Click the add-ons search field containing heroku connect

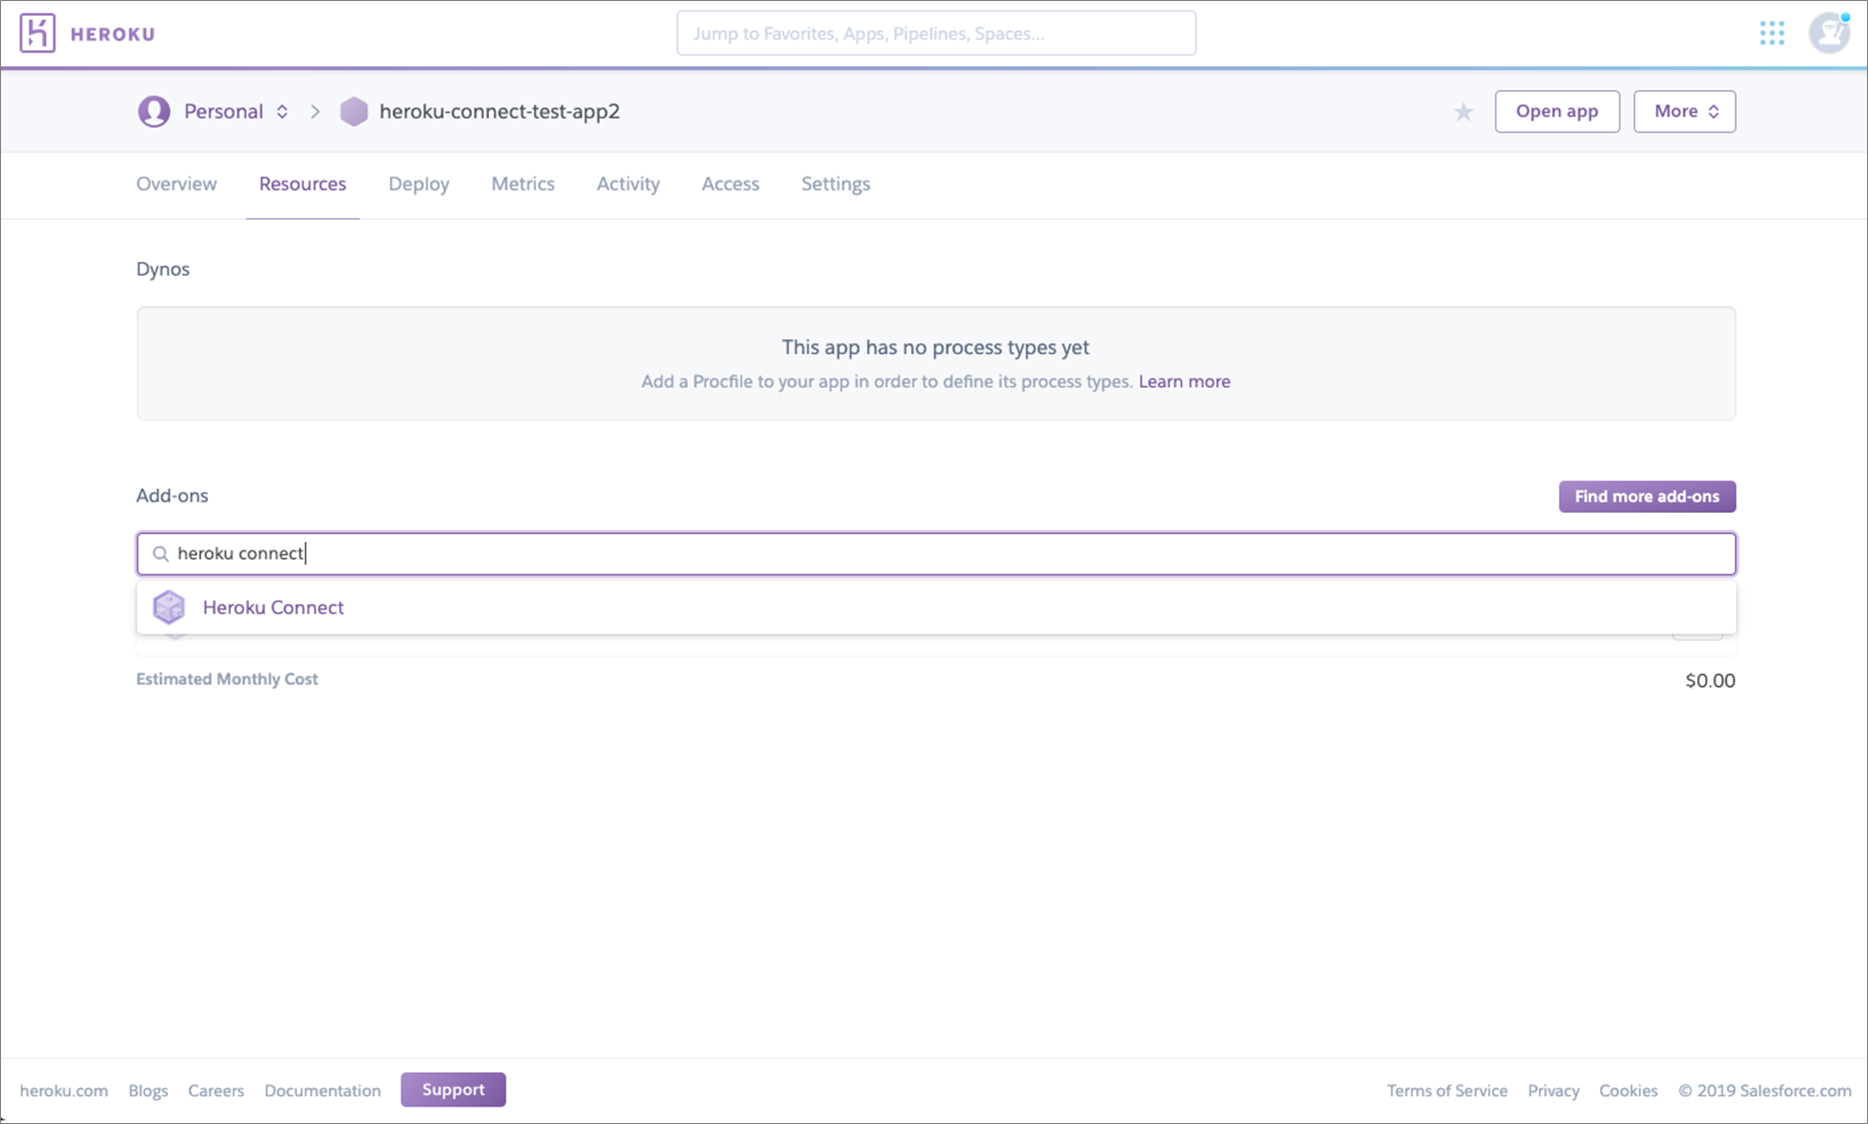(936, 554)
